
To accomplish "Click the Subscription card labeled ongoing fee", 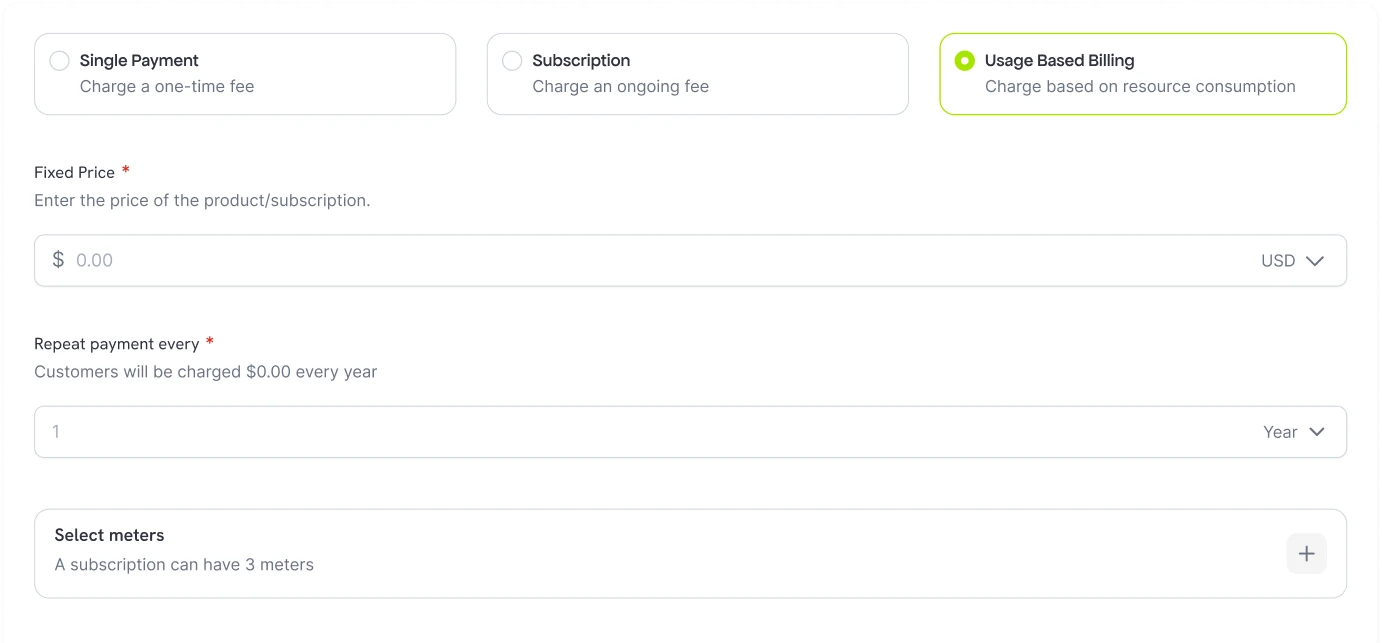I will 697,73.
